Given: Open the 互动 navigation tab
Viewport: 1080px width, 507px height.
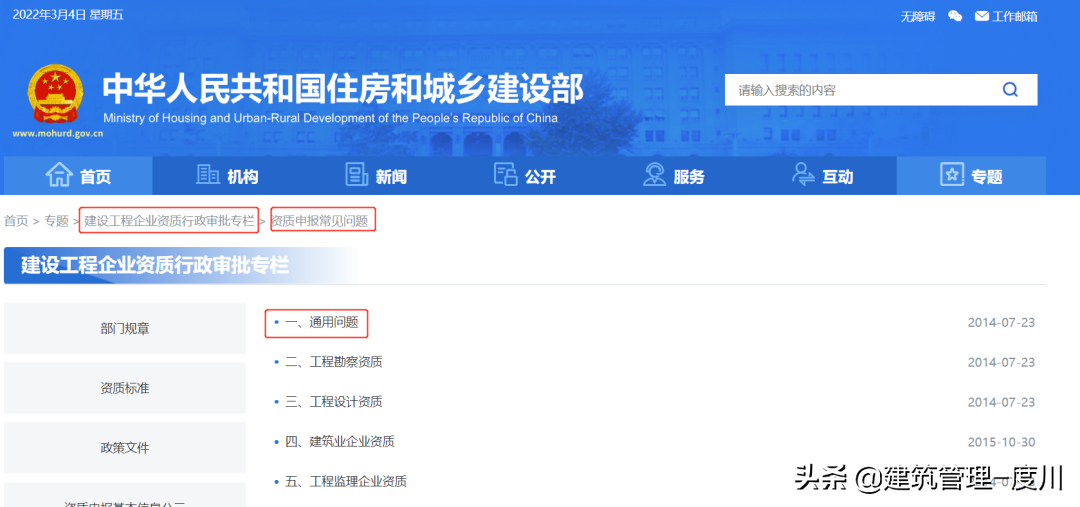Looking at the screenshot, I should coord(822,176).
